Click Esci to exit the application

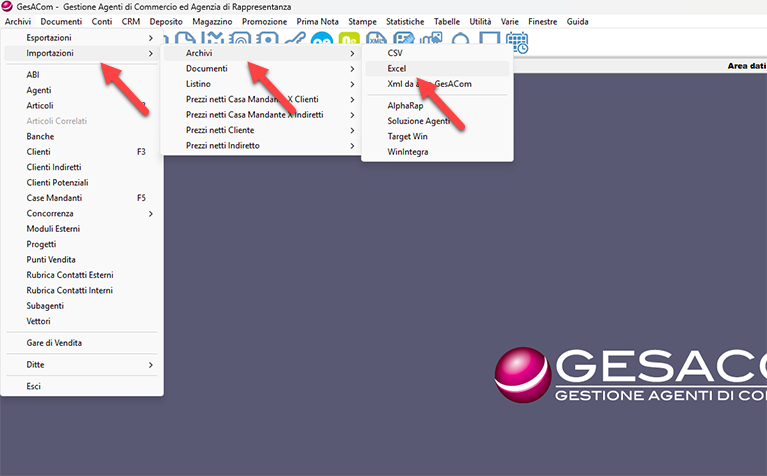click(x=34, y=386)
